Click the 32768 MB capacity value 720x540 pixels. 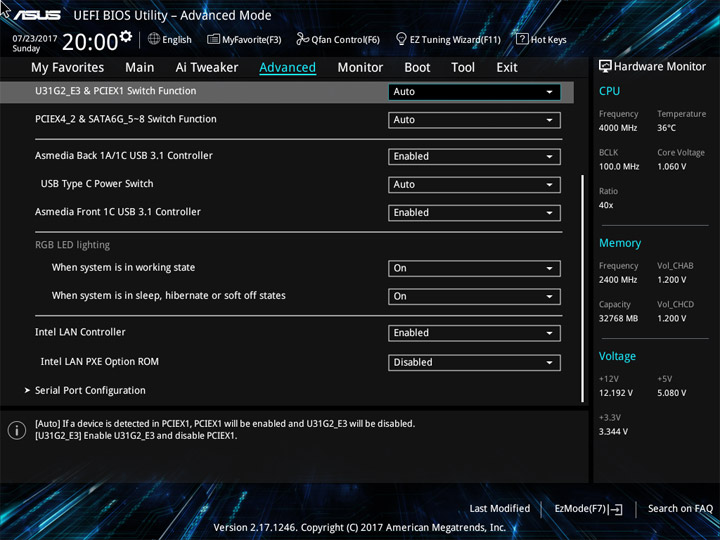coord(618,319)
